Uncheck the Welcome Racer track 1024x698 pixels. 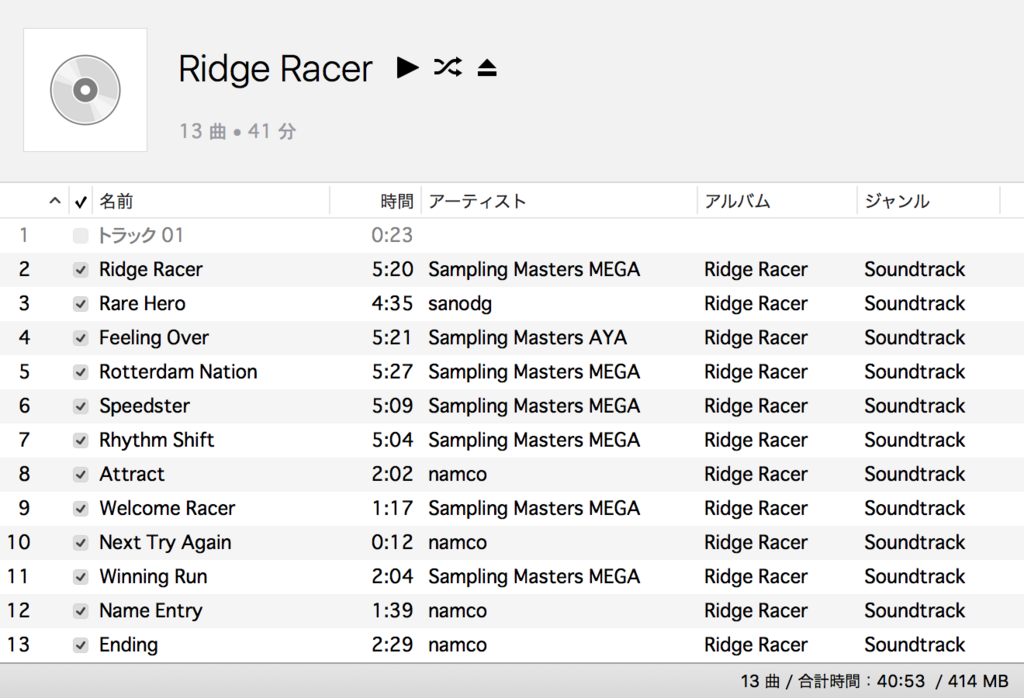pyautogui.click(x=80, y=508)
